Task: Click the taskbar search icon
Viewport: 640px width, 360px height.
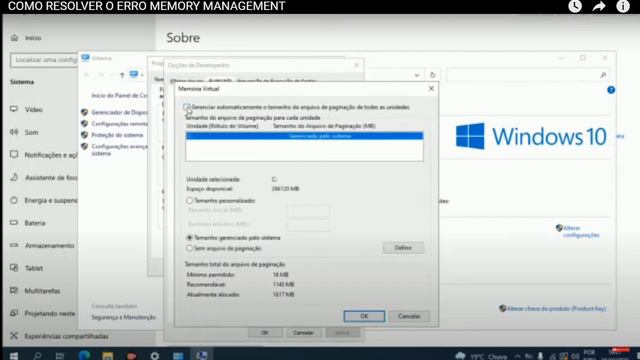Action: [x=37, y=356]
